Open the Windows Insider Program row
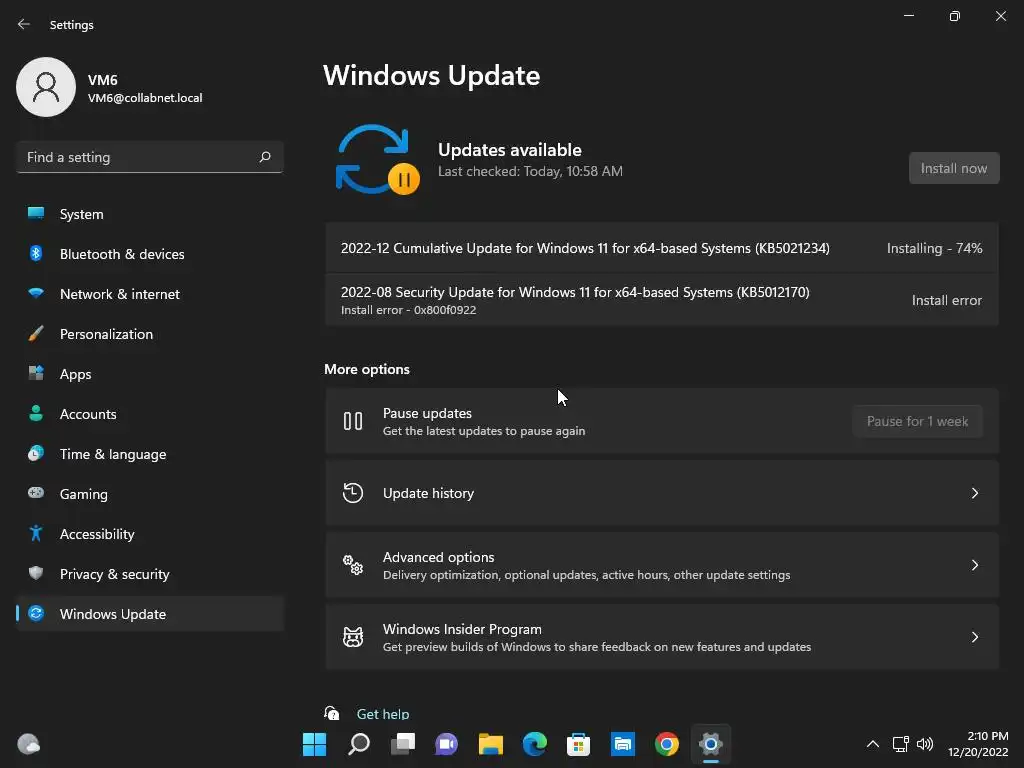 (x=662, y=637)
